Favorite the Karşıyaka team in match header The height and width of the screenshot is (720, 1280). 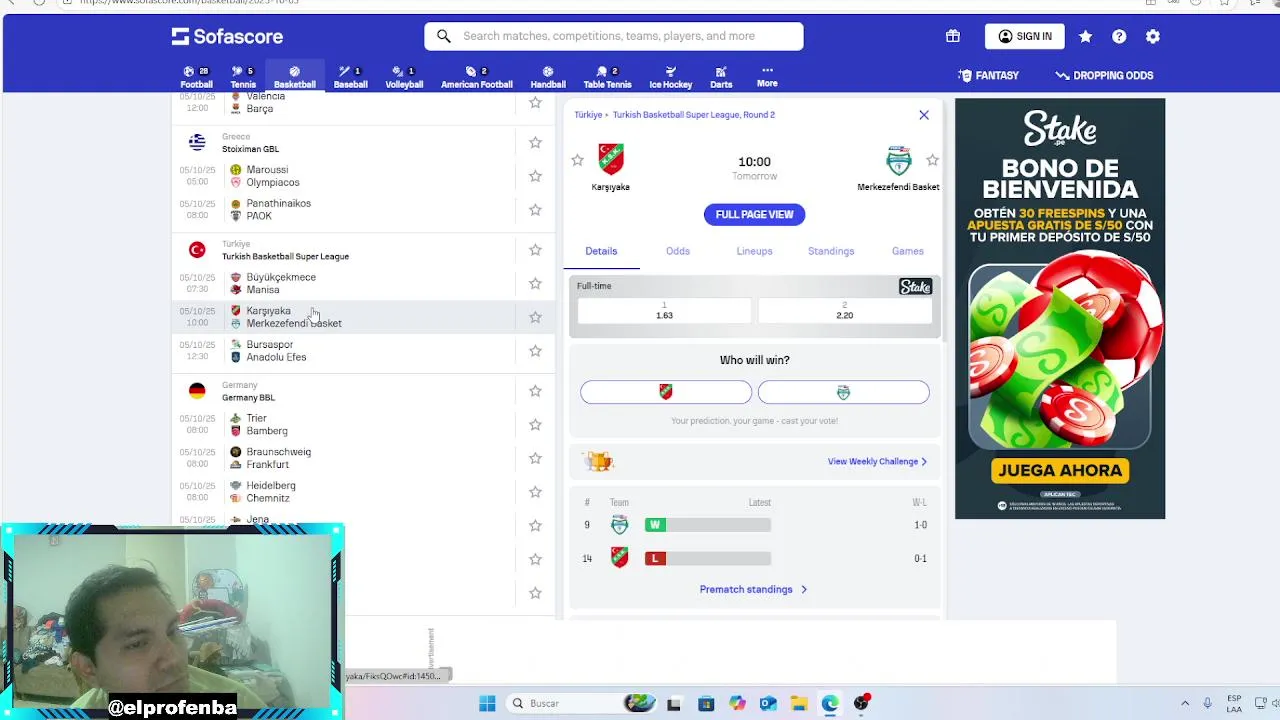(x=577, y=160)
